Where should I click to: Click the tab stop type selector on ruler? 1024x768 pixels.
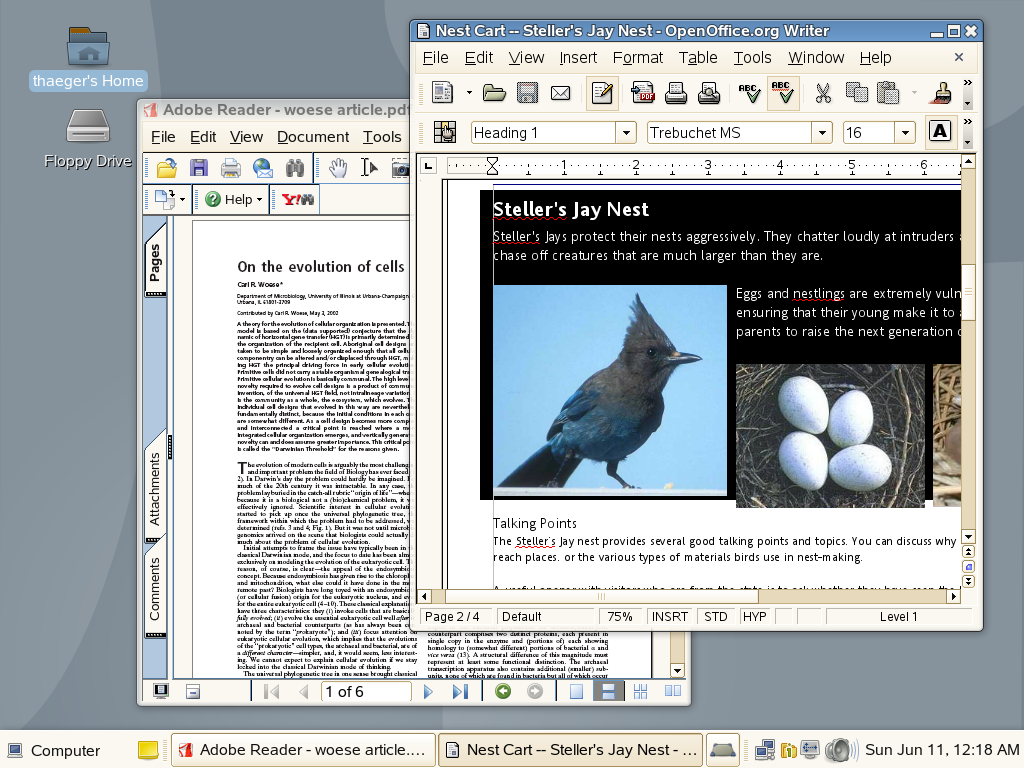pos(428,166)
